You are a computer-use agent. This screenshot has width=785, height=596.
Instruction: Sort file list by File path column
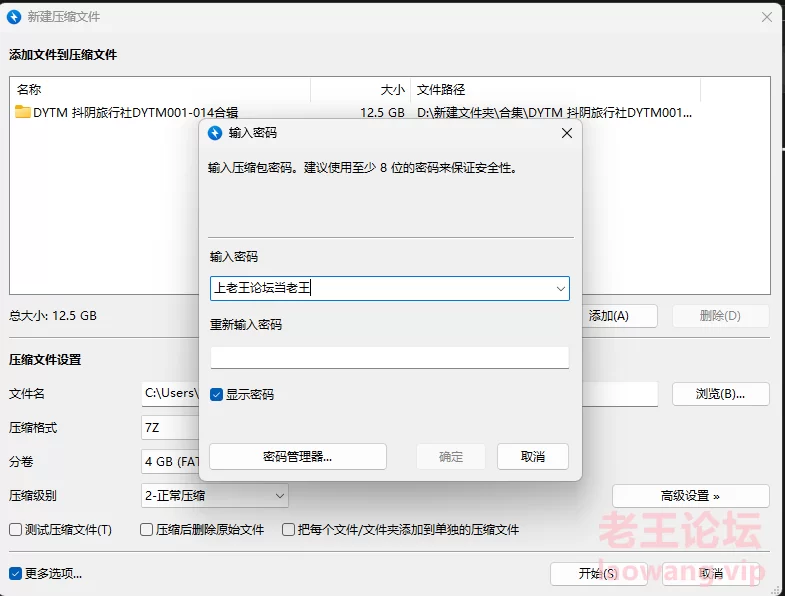pyautogui.click(x=556, y=90)
